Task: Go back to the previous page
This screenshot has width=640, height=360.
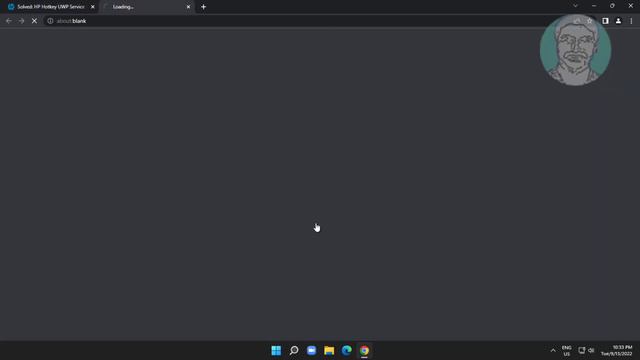Action: tap(9, 21)
